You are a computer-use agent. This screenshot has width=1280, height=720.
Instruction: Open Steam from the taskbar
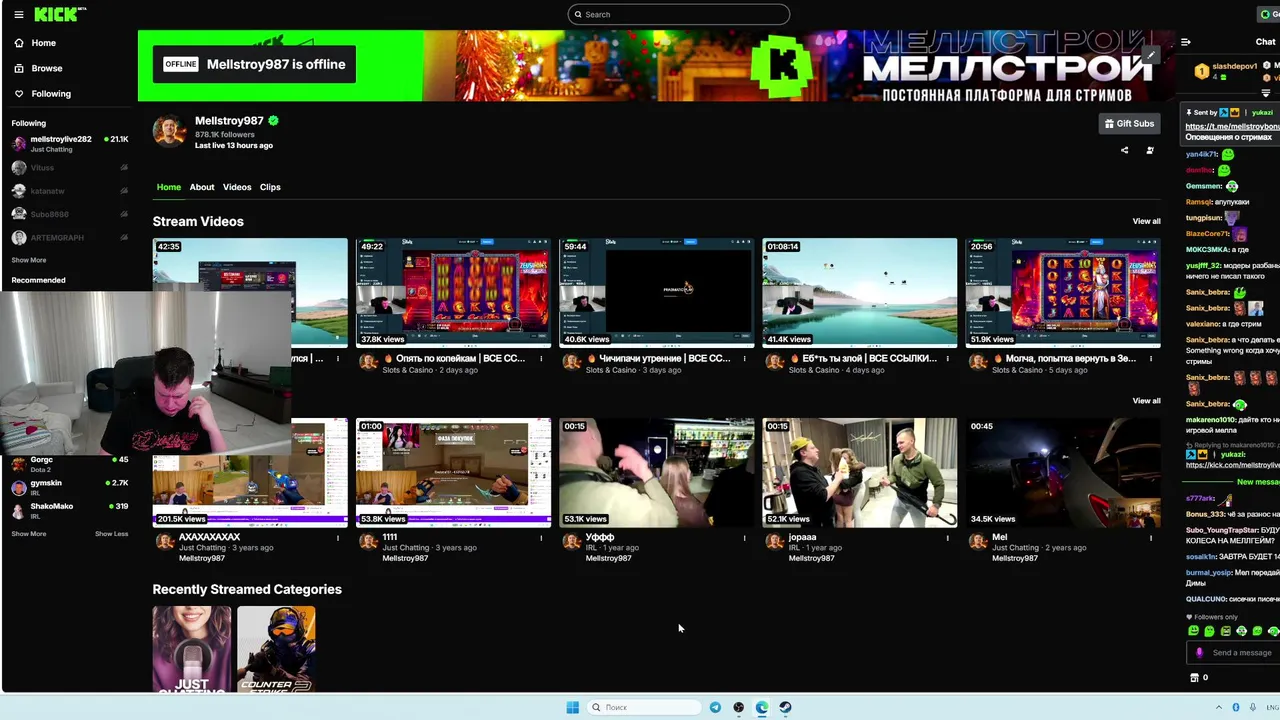(785, 707)
